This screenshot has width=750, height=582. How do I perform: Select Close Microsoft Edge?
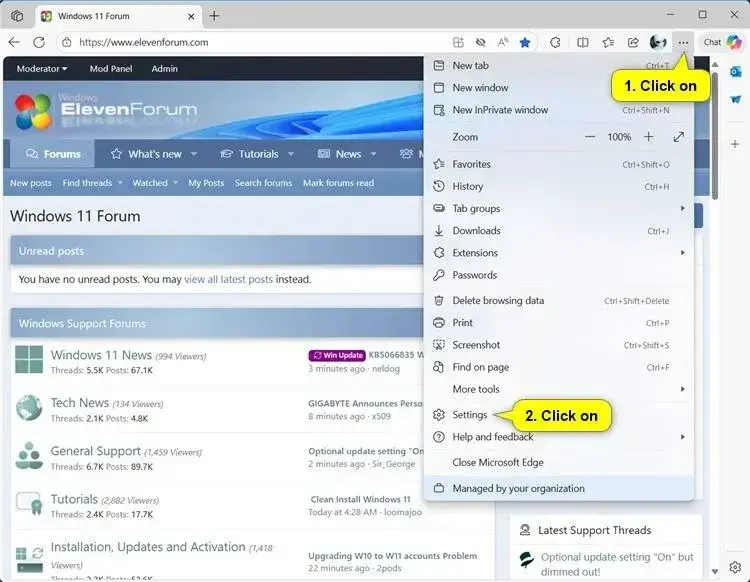(559, 462)
